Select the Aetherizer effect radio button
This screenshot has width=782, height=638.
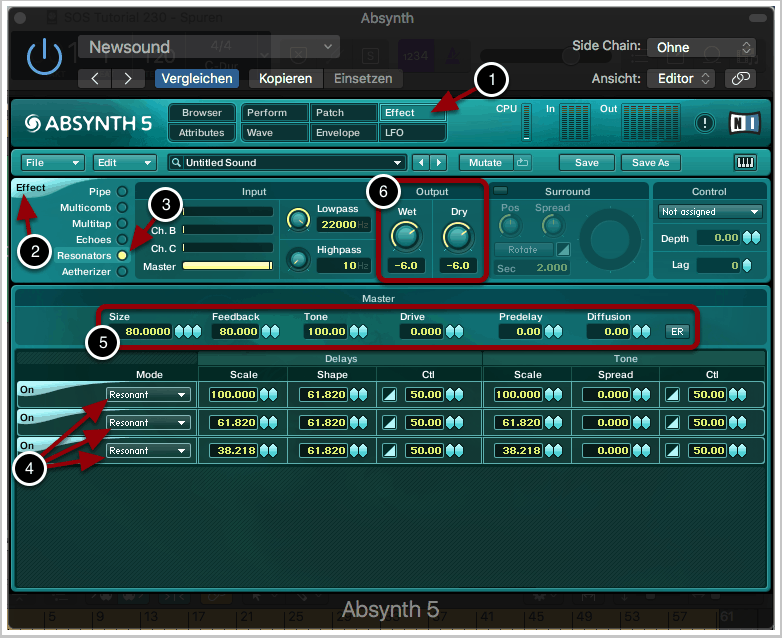[122, 272]
